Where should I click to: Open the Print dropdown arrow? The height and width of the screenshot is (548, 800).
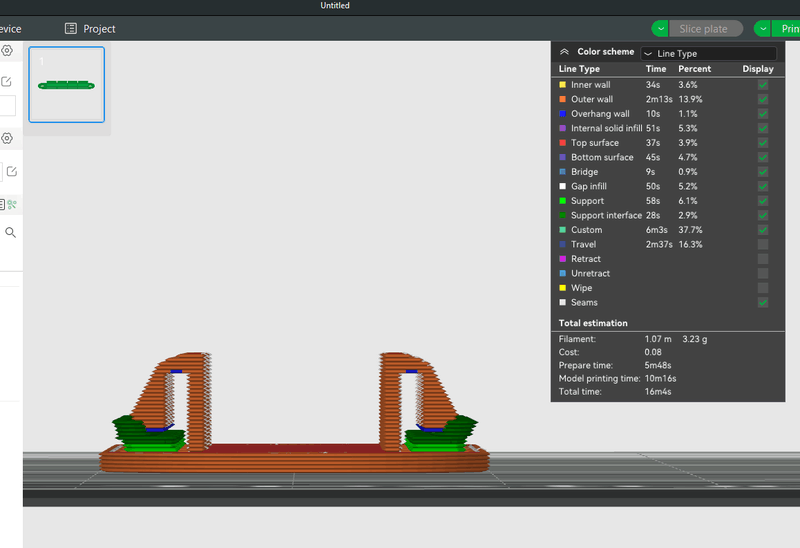762,29
